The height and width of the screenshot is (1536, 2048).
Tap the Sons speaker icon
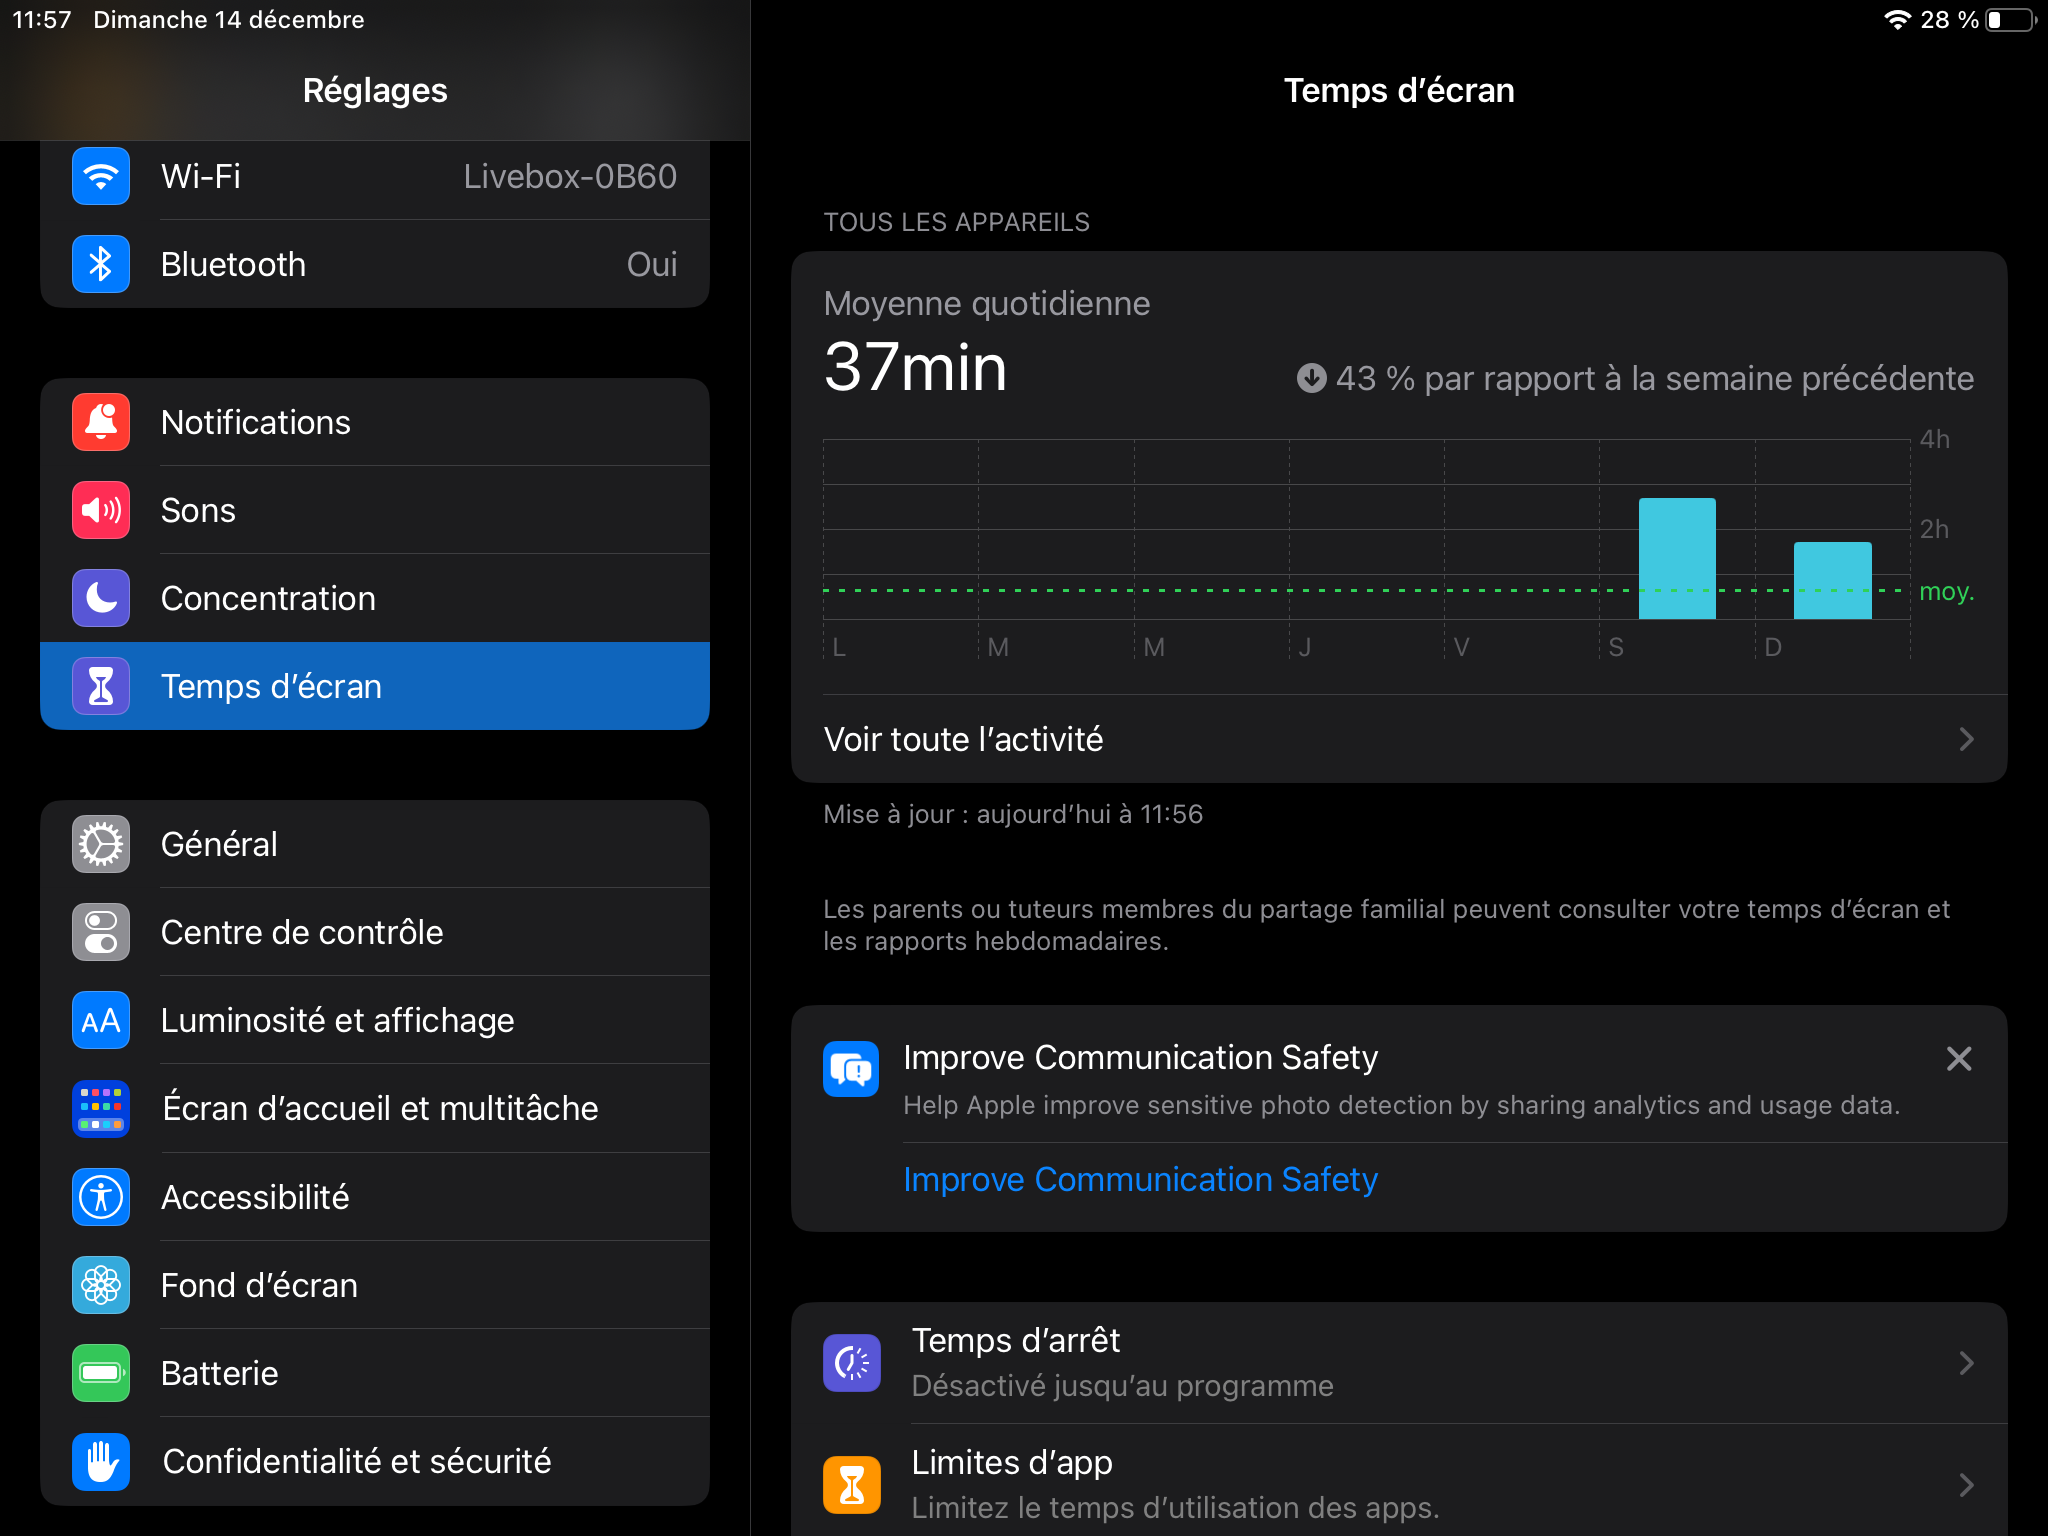(101, 511)
